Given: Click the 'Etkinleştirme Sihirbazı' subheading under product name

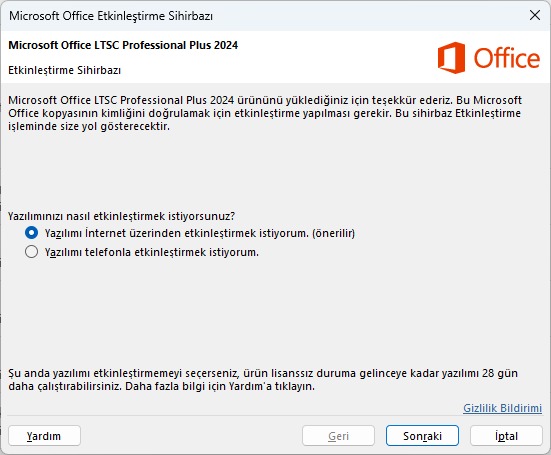Looking at the screenshot, I should point(65,70).
